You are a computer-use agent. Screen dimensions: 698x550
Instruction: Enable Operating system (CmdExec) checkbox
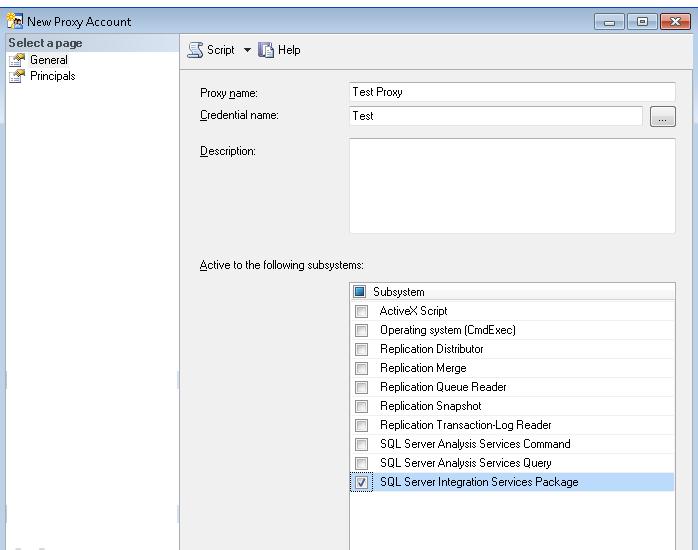coord(361,330)
